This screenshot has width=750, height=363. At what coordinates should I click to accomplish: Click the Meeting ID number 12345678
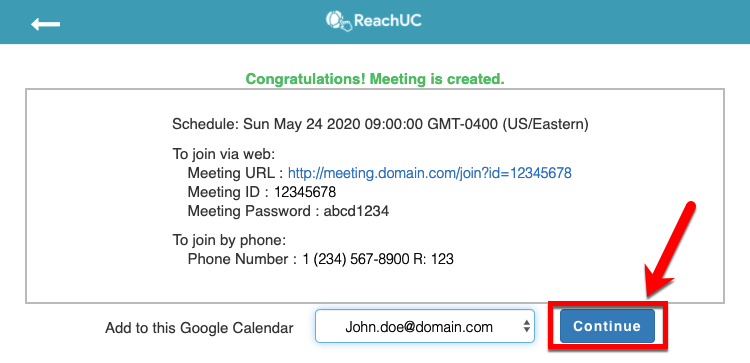pyautogui.click(x=305, y=192)
